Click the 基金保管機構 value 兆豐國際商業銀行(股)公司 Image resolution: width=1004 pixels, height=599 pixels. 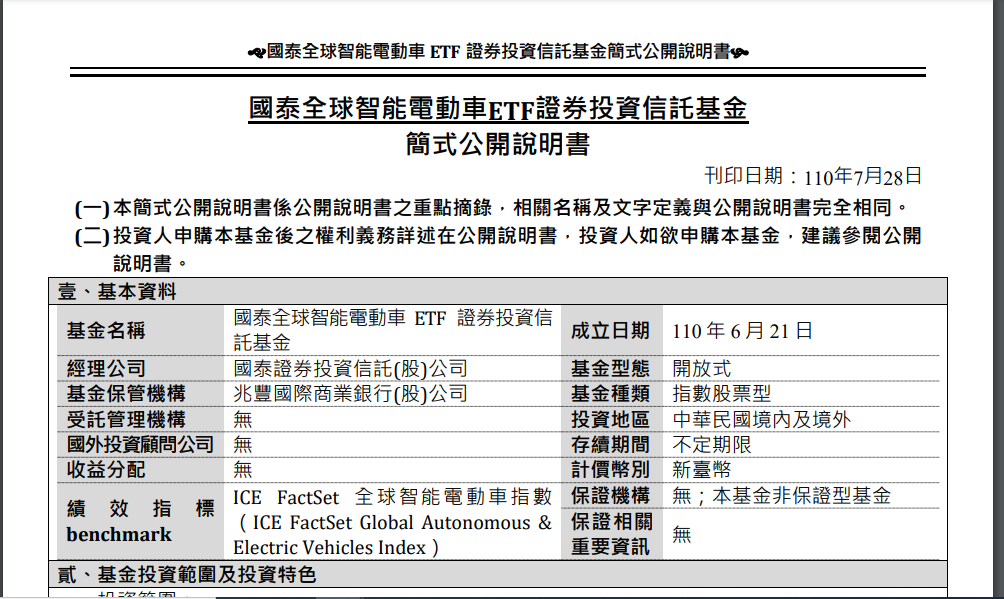click(x=350, y=394)
